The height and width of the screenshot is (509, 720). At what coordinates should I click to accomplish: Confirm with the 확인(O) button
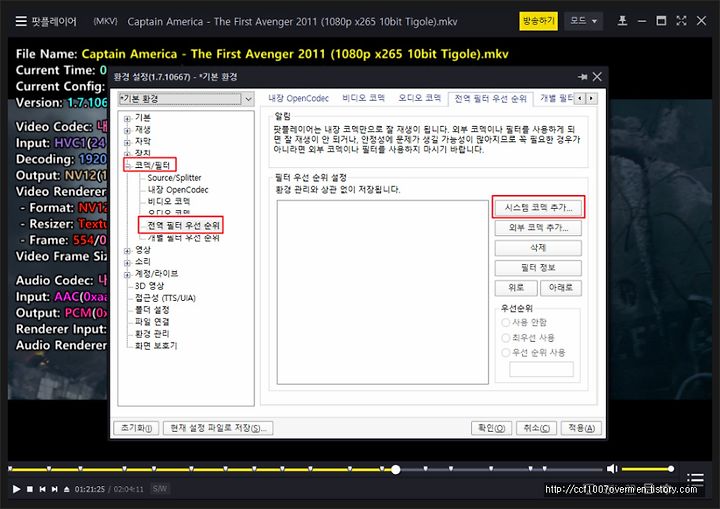(491, 428)
